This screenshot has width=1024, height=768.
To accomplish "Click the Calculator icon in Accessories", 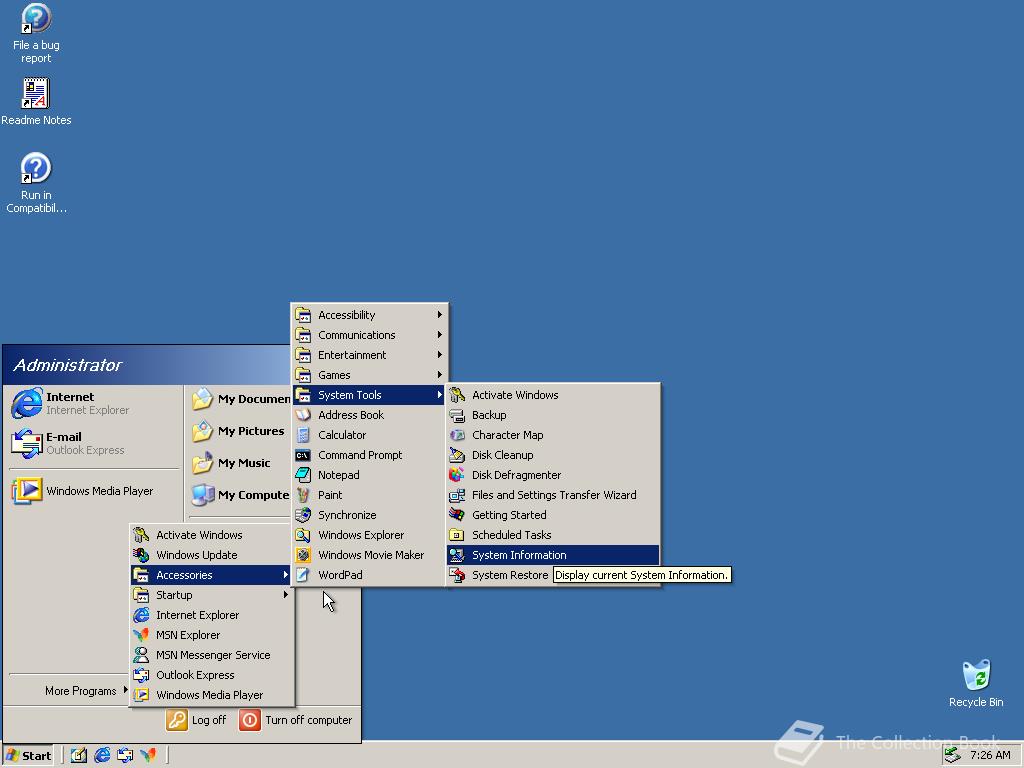I will (303, 435).
